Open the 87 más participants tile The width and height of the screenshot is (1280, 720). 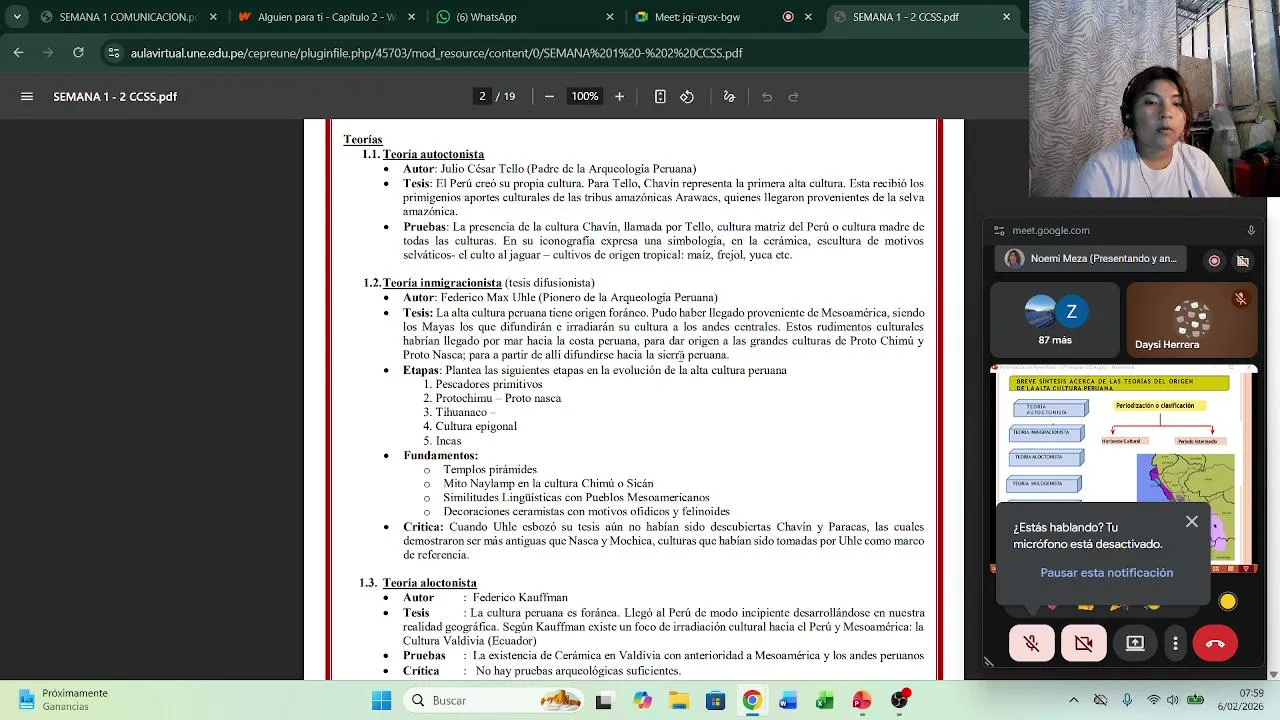1055,320
